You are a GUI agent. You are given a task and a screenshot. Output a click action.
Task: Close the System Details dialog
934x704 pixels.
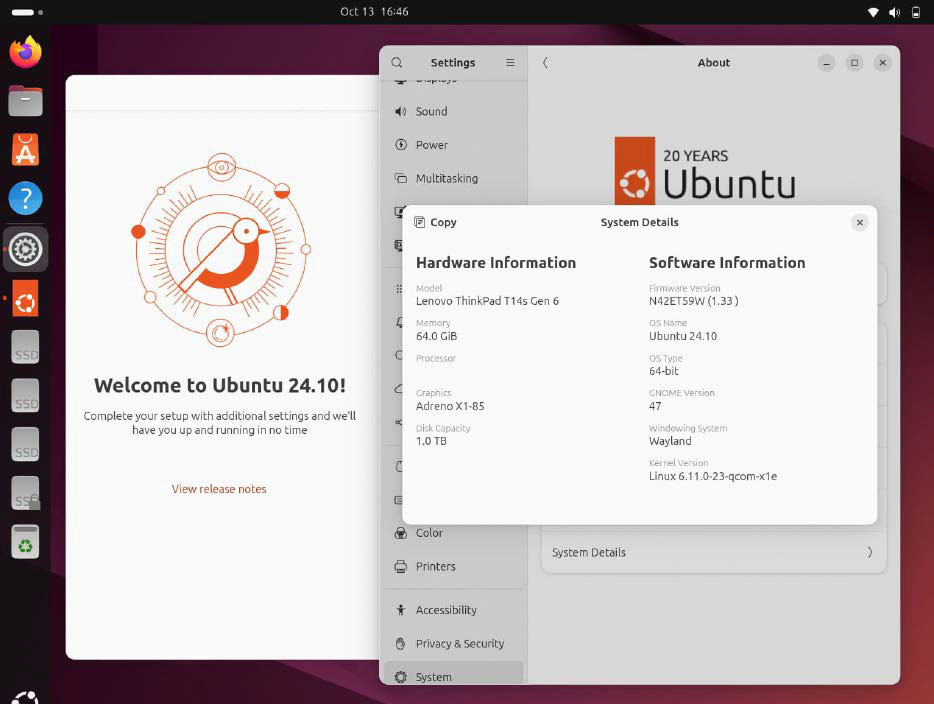[x=859, y=223]
